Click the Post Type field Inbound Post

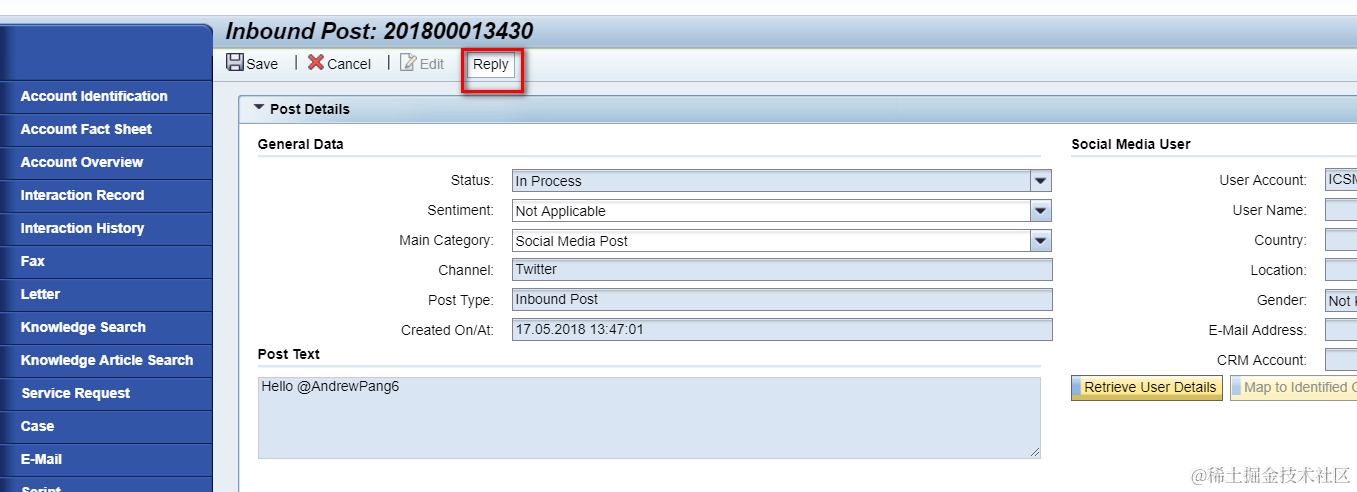782,300
